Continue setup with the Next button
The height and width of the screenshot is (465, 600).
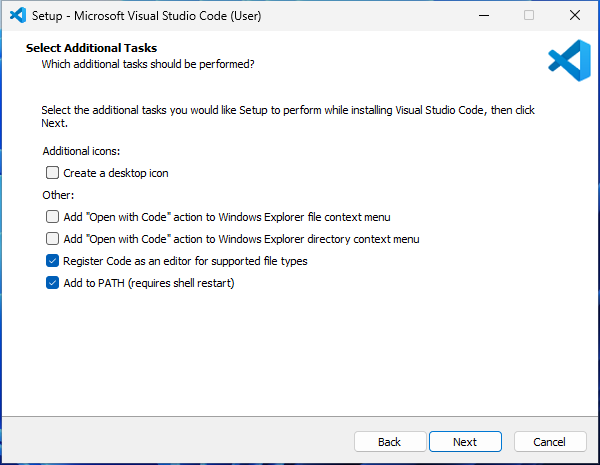tap(465, 442)
